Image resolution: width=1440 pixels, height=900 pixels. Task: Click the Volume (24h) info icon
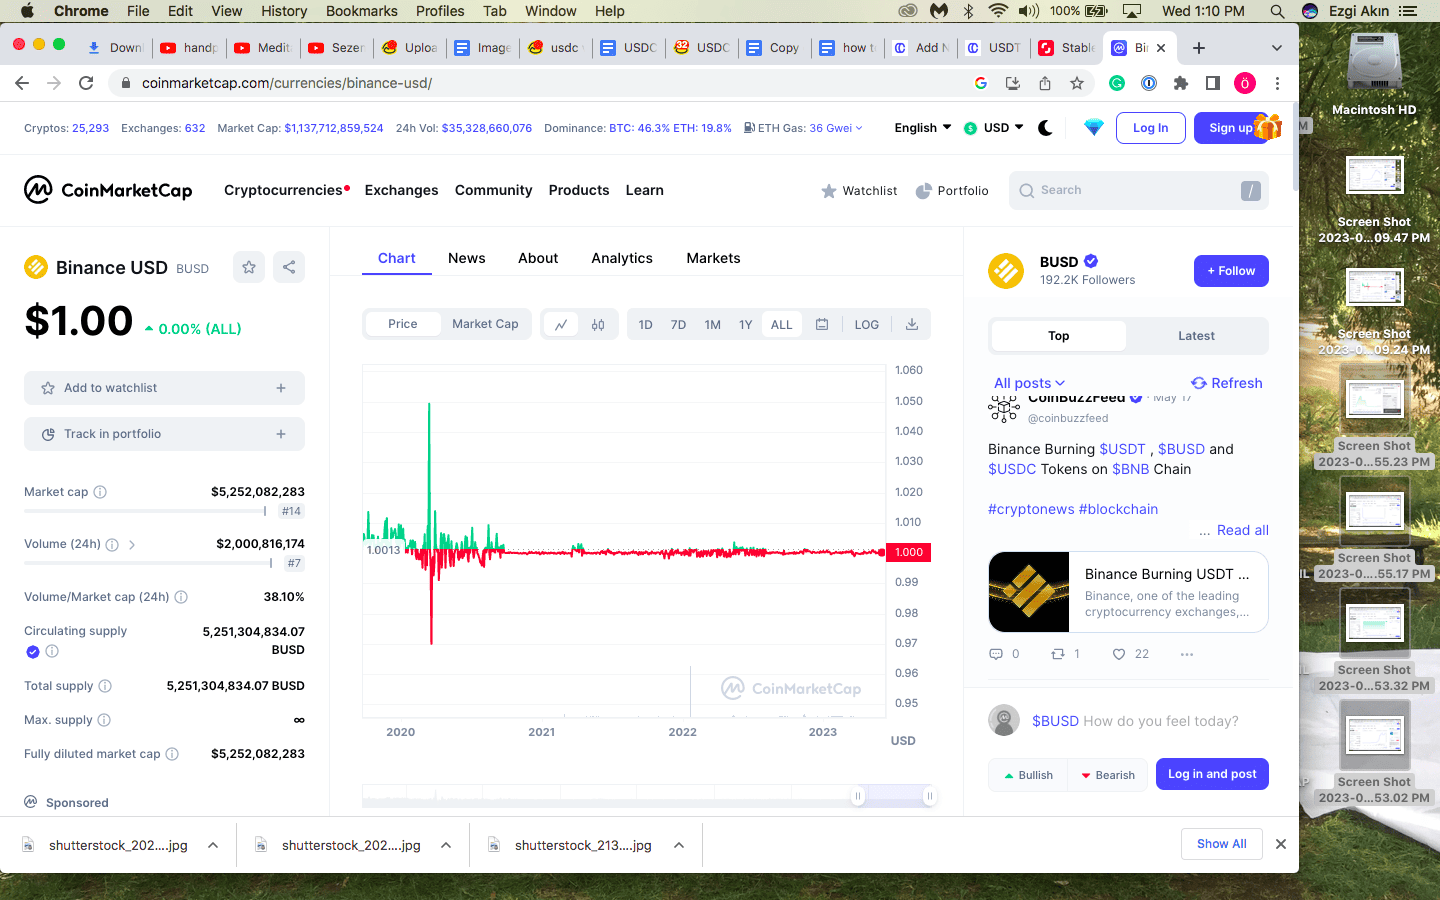pyautogui.click(x=112, y=545)
